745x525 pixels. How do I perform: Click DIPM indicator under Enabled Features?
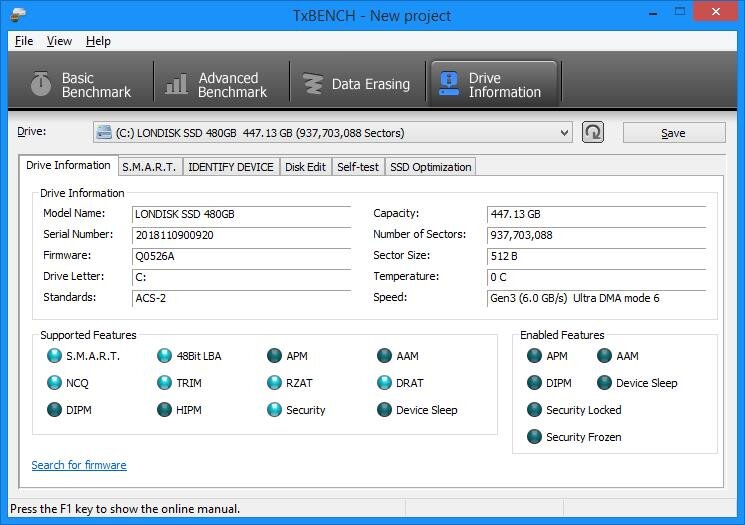click(535, 382)
